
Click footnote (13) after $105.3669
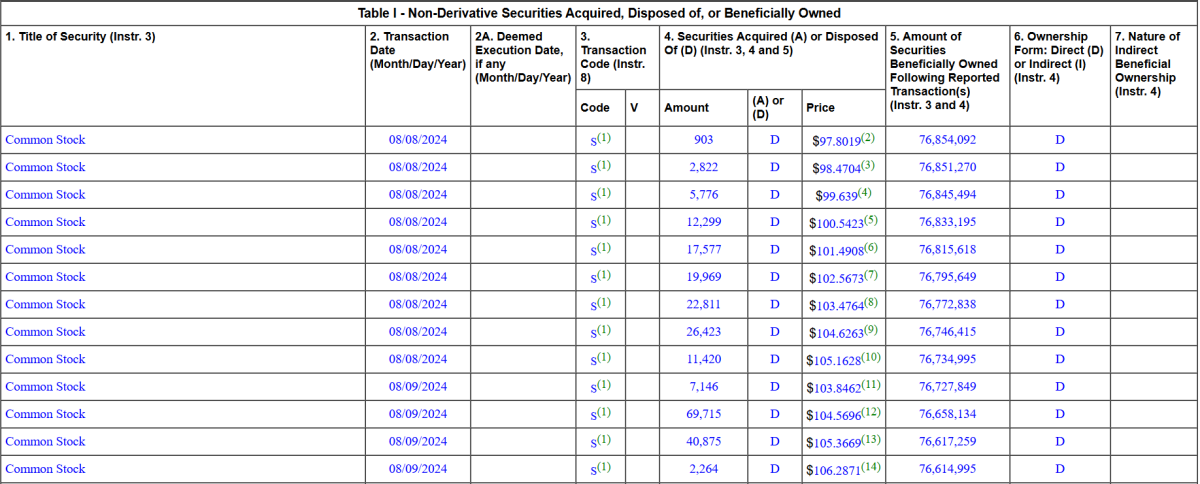[872, 439]
